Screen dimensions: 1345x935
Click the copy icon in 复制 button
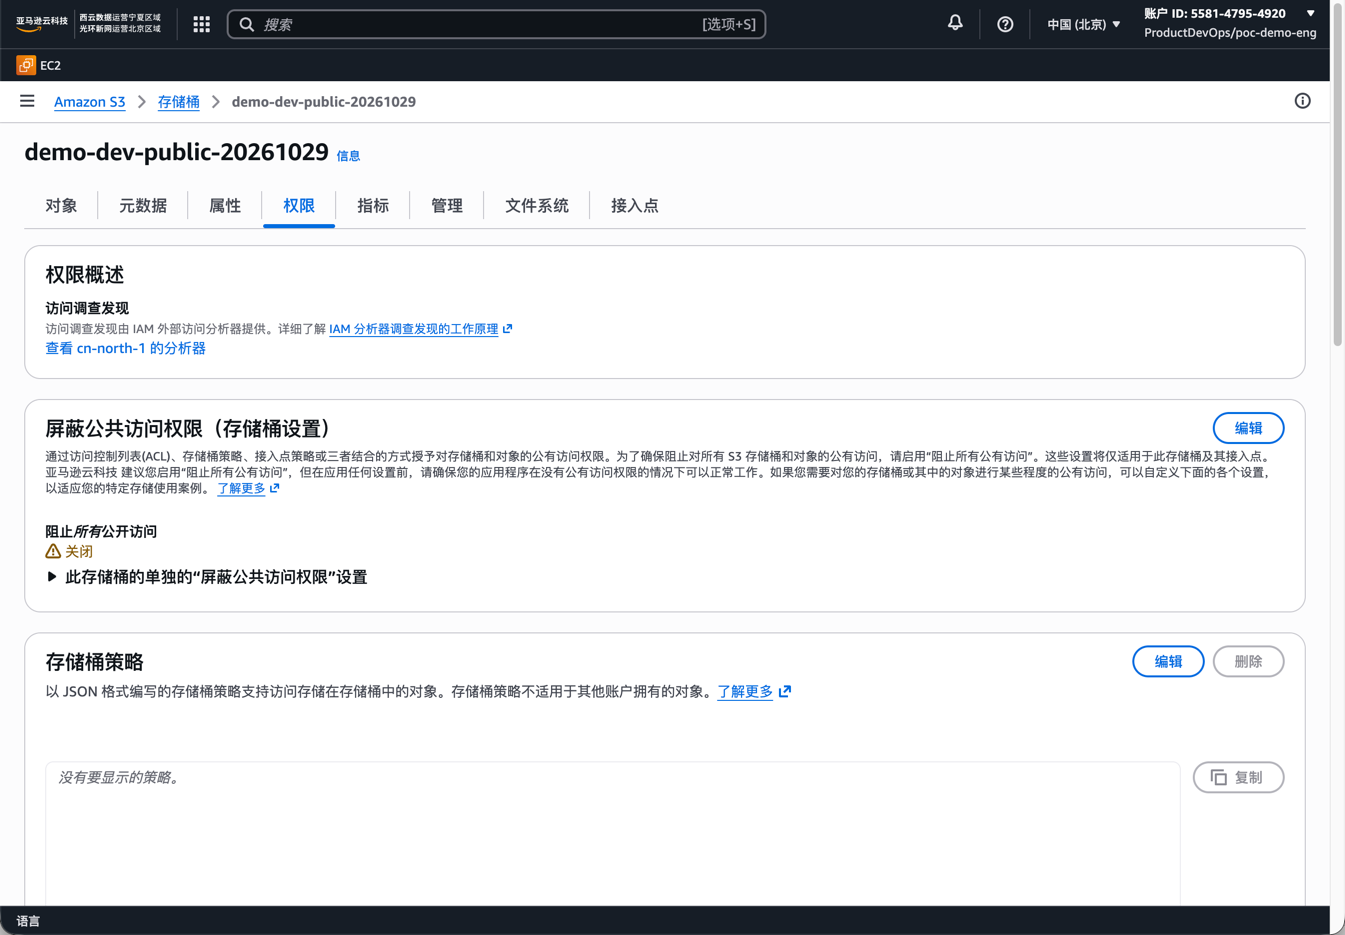coord(1218,777)
